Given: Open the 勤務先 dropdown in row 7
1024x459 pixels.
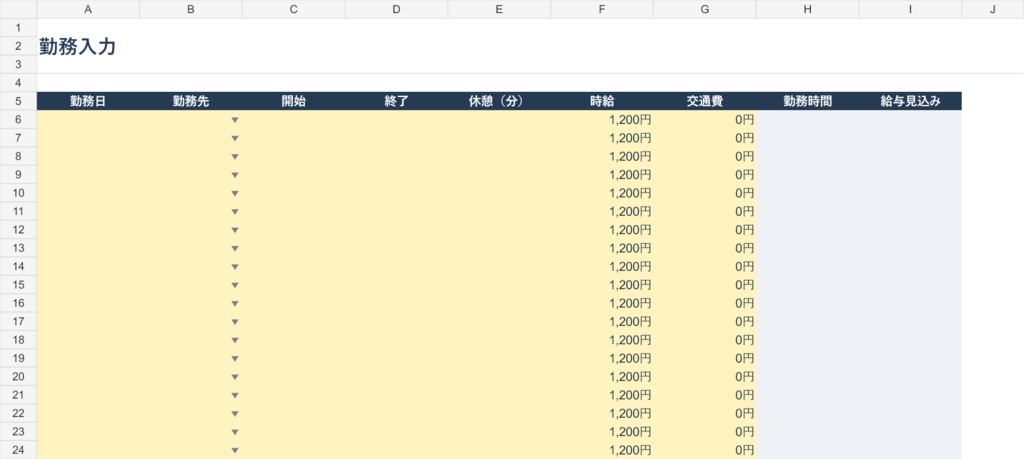Looking at the screenshot, I should coord(235,138).
